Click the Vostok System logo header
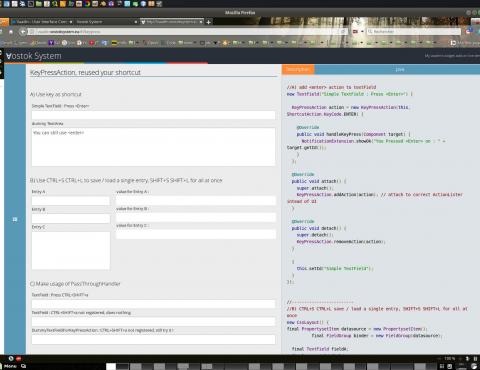This screenshot has width=480, height=370. 34,56
